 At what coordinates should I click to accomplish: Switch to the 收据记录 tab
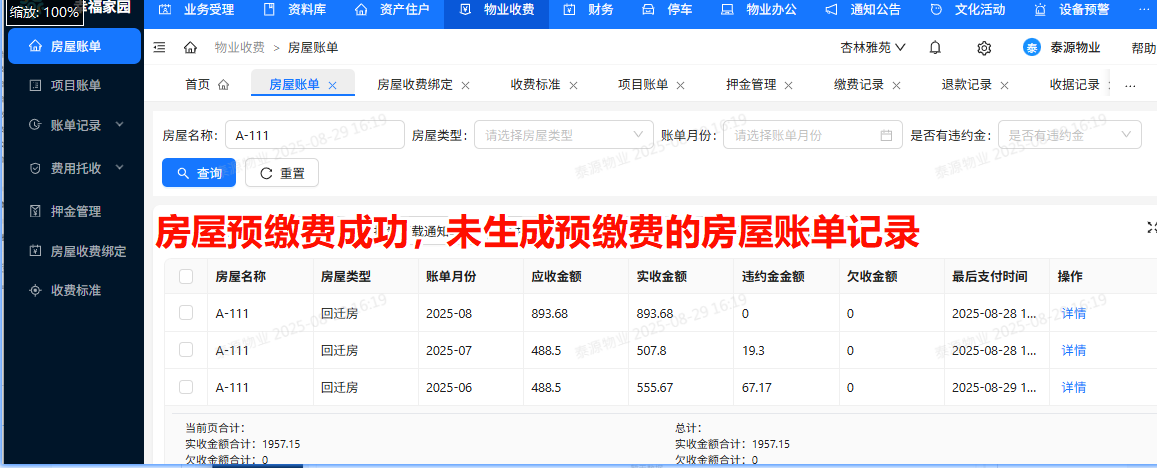point(1074,85)
